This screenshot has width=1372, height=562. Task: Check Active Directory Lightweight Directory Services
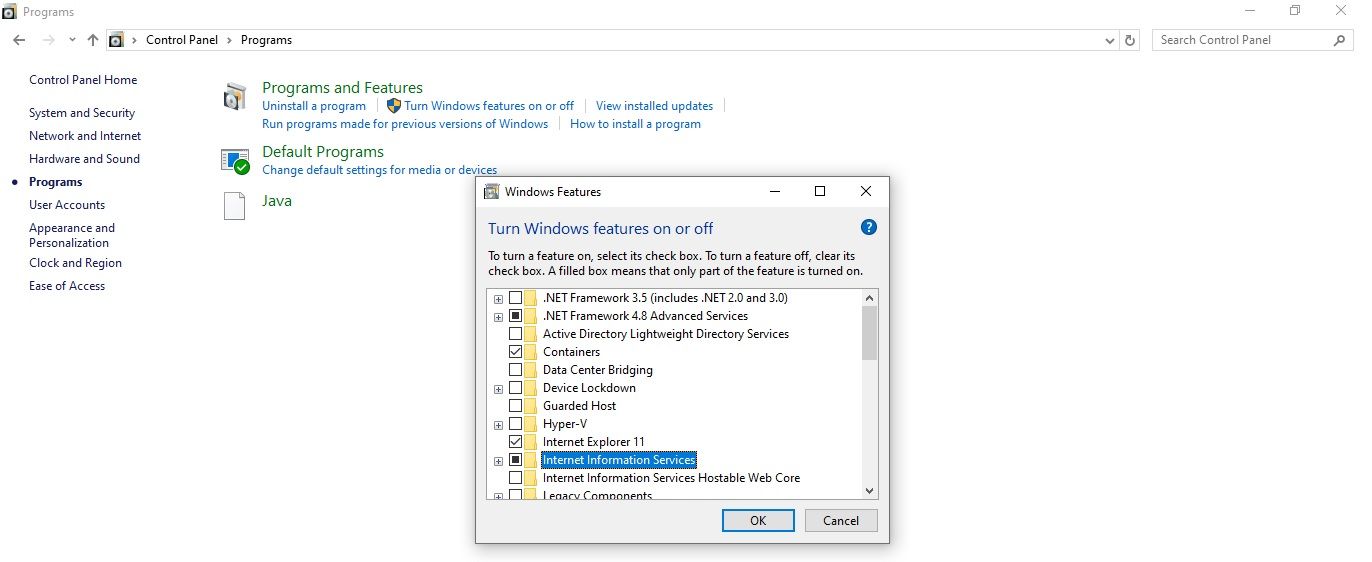tap(515, 334)
